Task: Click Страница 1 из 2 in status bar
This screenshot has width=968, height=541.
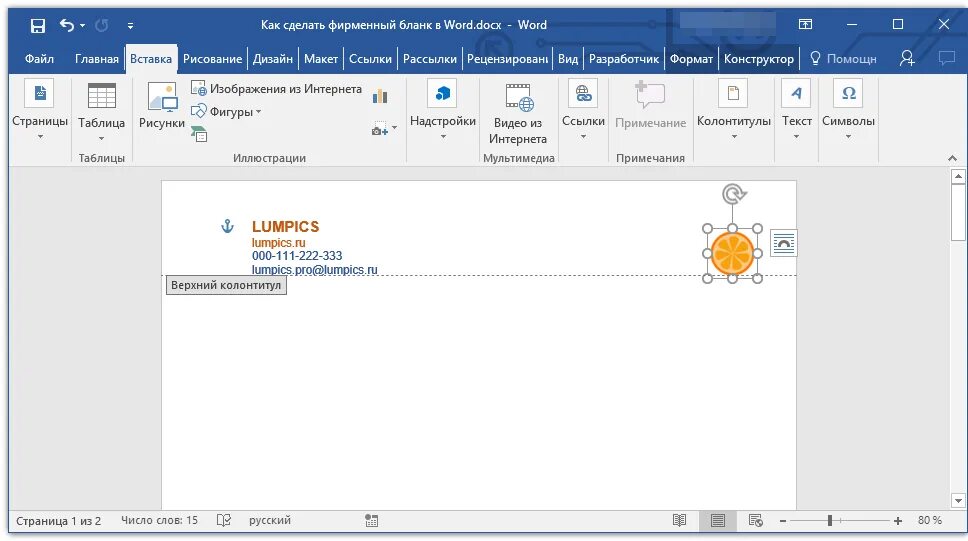Action: tap(59, 521)
